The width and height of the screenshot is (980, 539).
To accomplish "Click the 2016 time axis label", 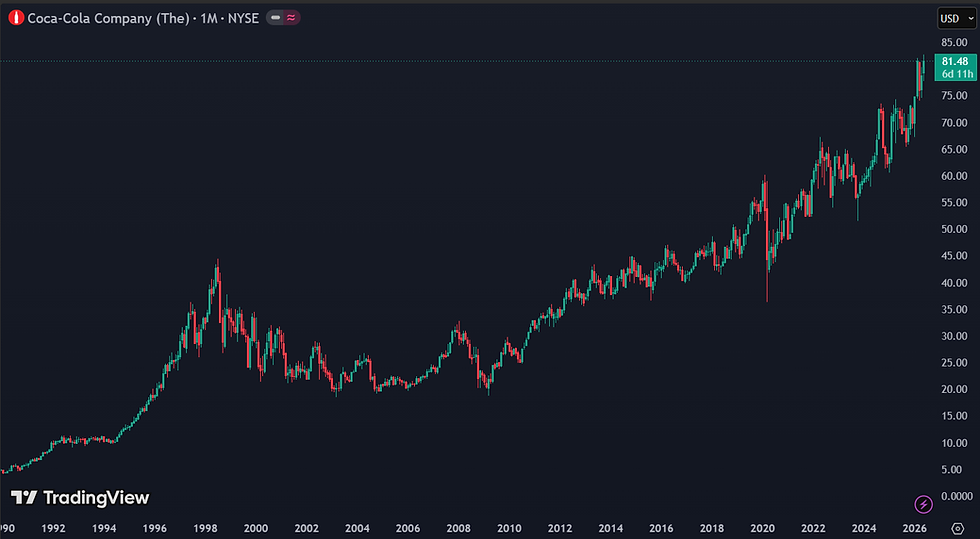I will pyautogui.click(x=661, y=529).
